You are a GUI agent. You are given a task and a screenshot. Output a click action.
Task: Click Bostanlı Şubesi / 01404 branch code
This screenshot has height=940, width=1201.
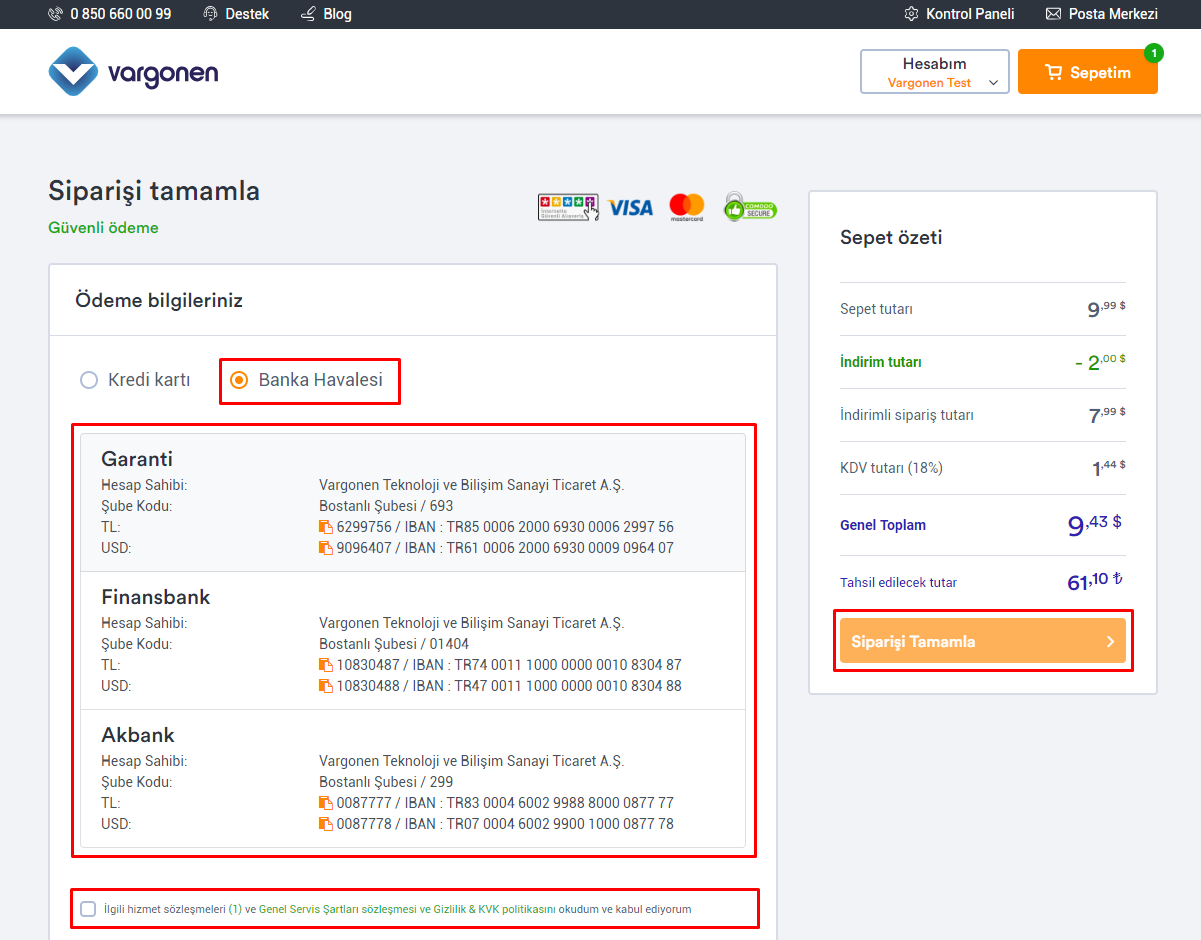pyautogui.click(x=394, y=644)
